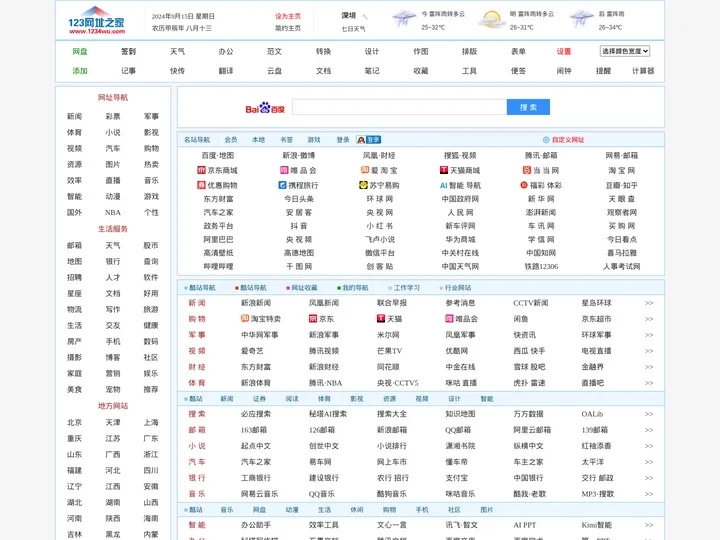This screenshot has height=540, width=720.
Task: Click the red 设置 link in toolbar
Action: pos(564,51)
